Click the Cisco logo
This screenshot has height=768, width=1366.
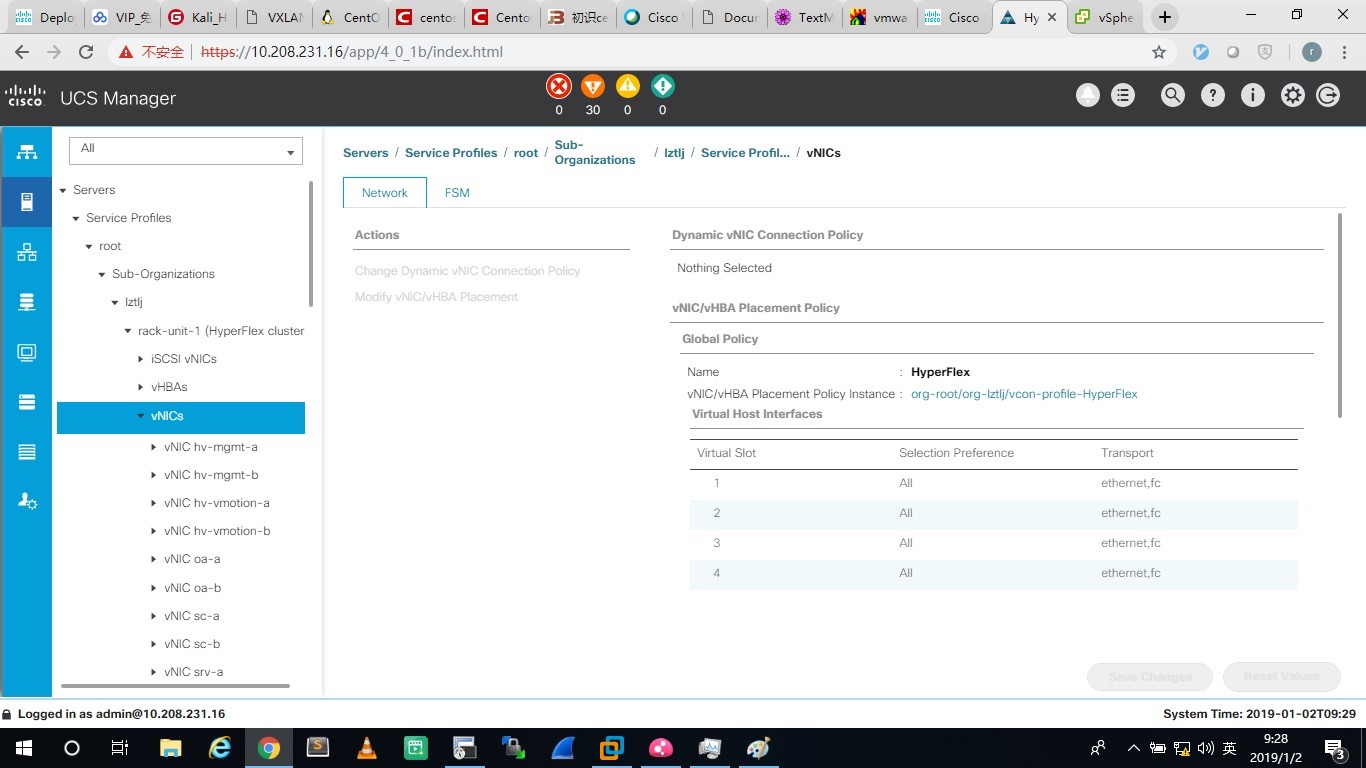25,96
